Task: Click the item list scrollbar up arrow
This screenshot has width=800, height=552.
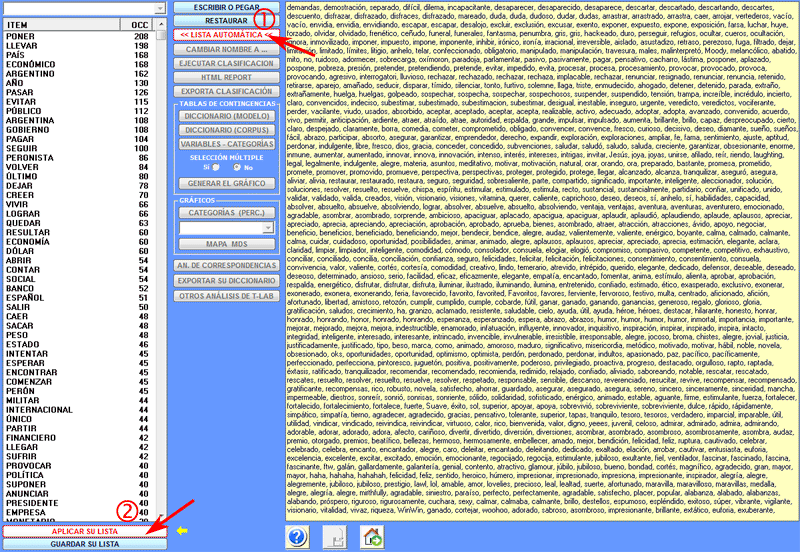Action: pyautogui.click(x=161, y=24)
